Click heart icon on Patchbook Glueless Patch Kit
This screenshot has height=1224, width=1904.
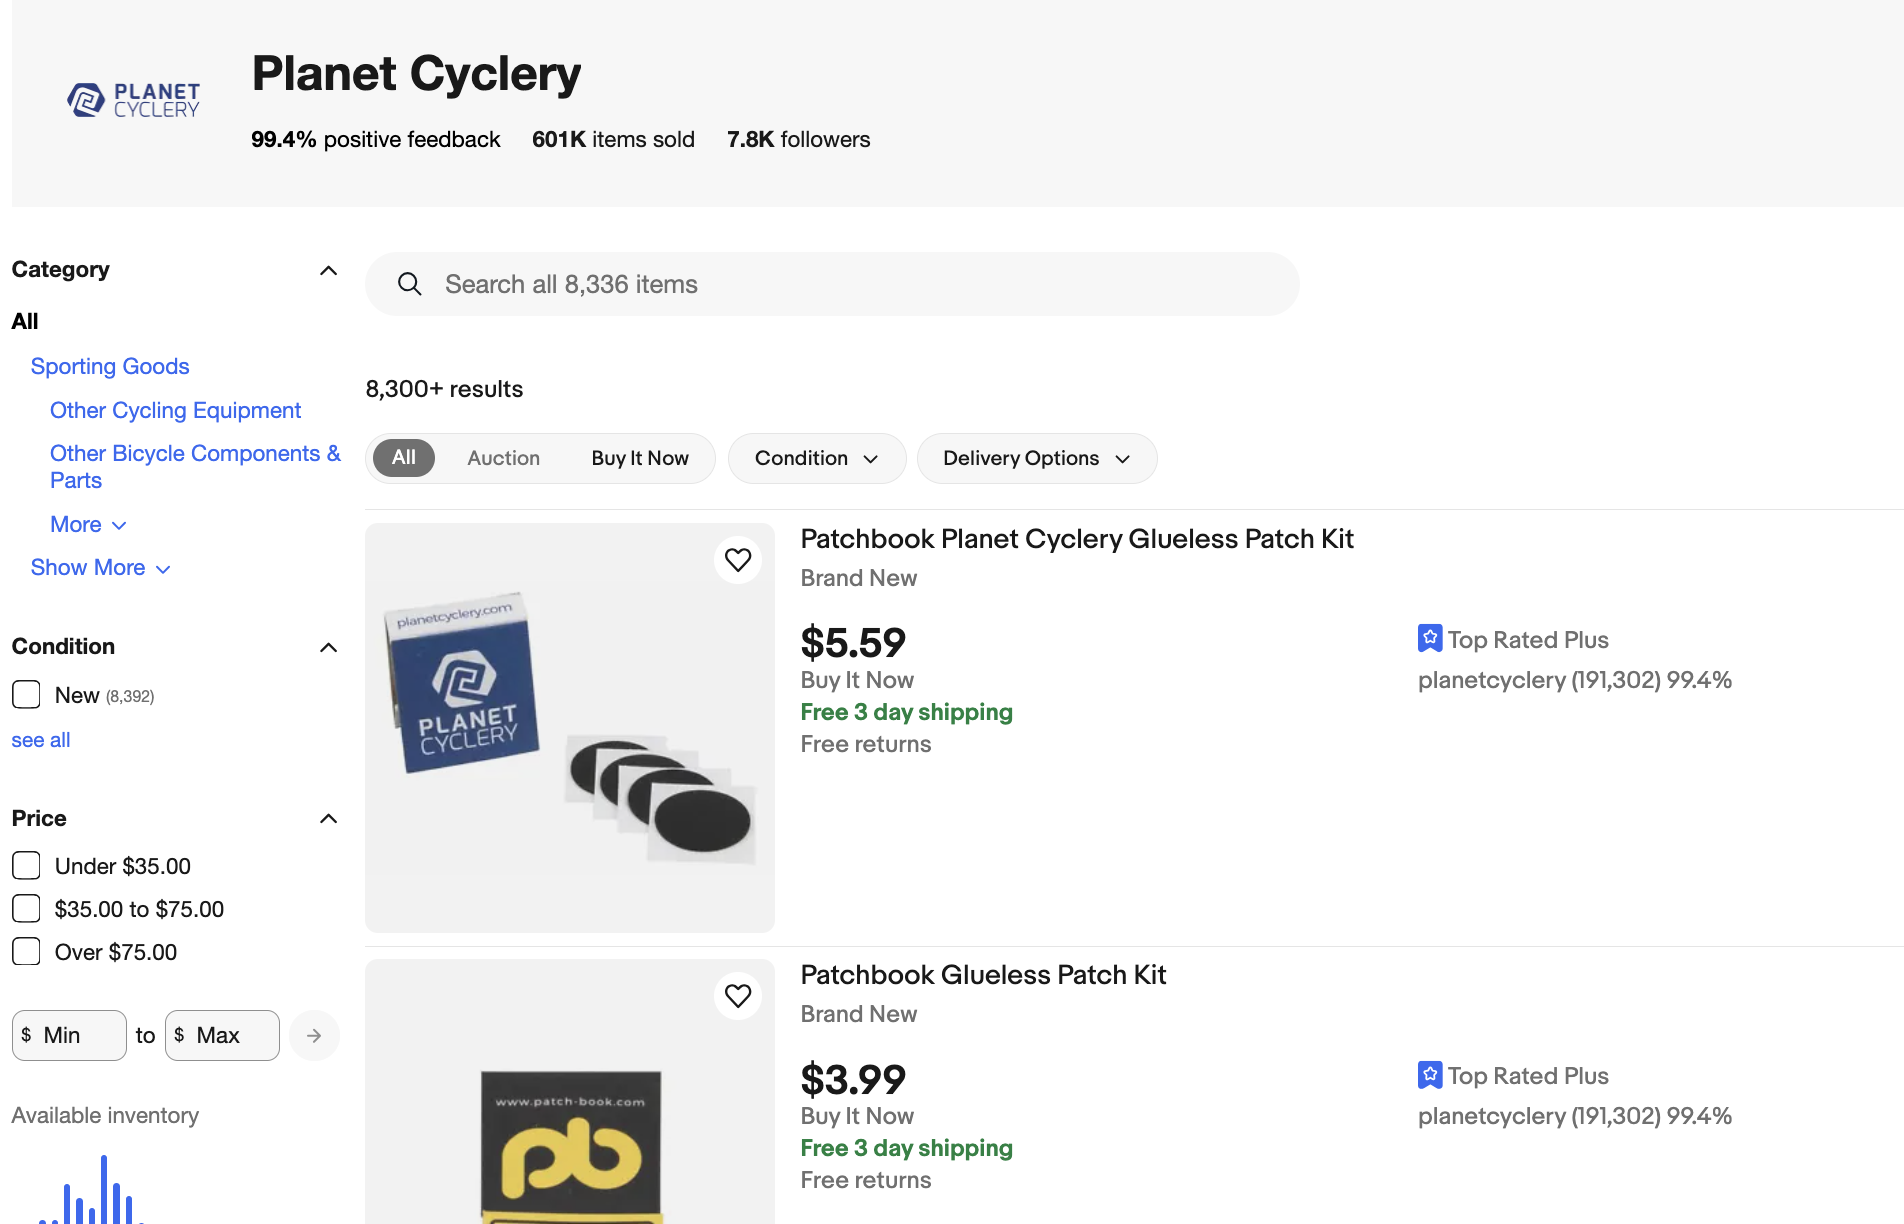[x=738, y=996]
